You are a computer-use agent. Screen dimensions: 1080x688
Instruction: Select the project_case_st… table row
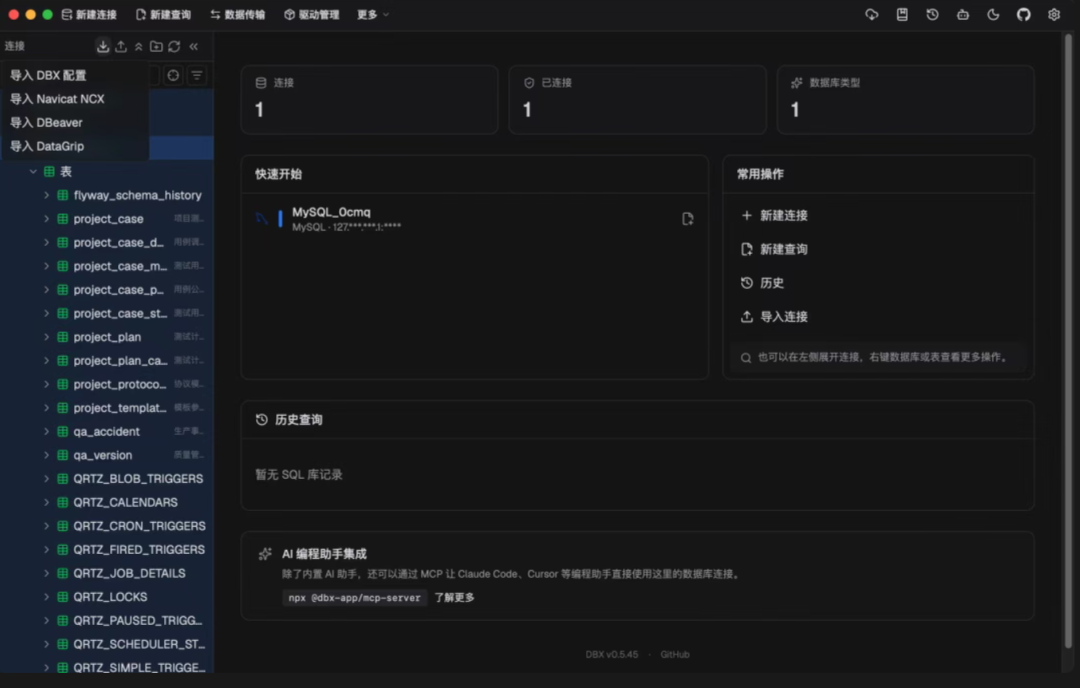[x=107, y=313]
